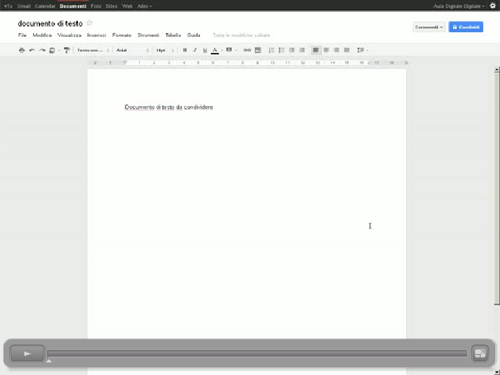Open the account menu at top right
Image resolution: width=500 pixels, height=375 pixels.
(459, 6)
